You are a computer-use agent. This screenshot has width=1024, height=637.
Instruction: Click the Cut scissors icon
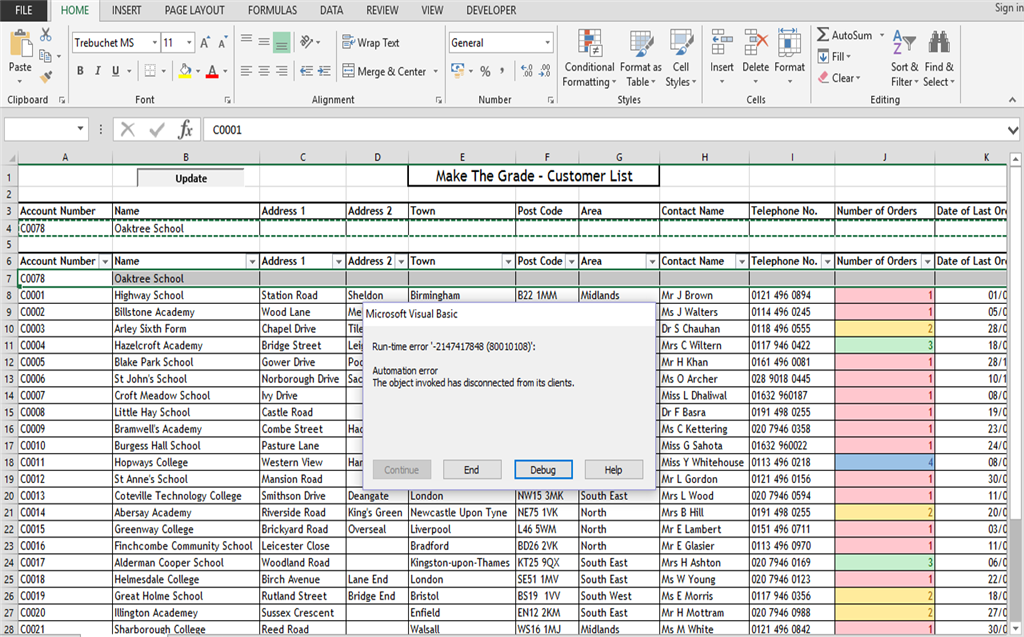pyautogui.click(x=46, y=35)
